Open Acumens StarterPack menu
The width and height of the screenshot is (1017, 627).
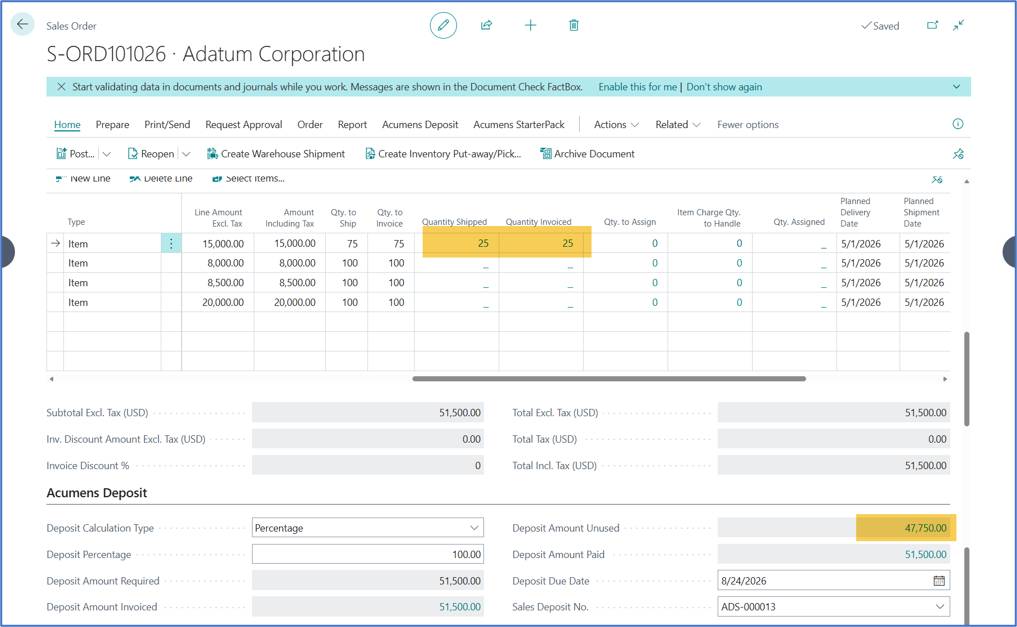pos(519,124)
